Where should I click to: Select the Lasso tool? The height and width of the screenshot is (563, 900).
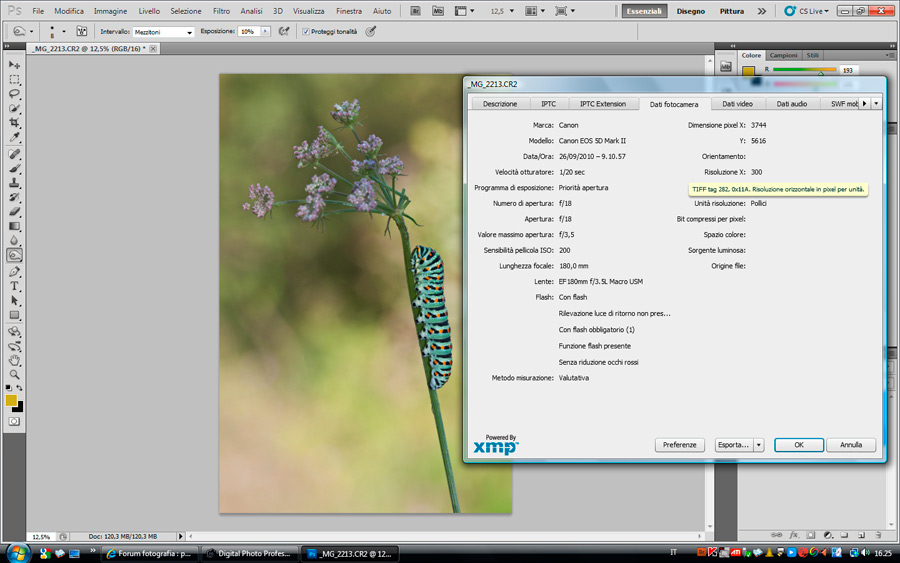[x=15, y=93]
